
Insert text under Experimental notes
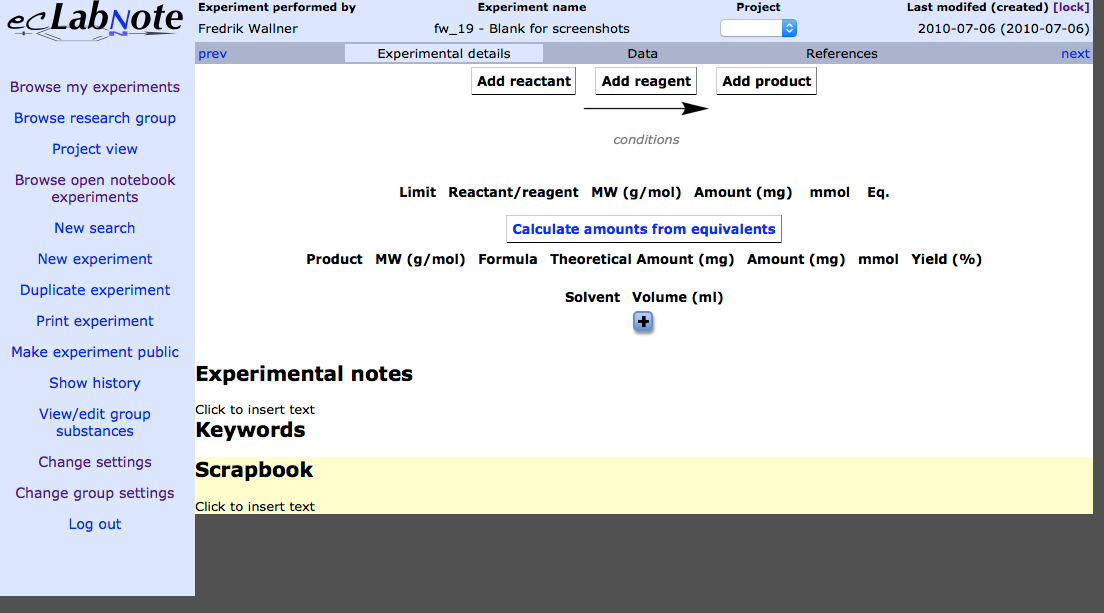255,410
